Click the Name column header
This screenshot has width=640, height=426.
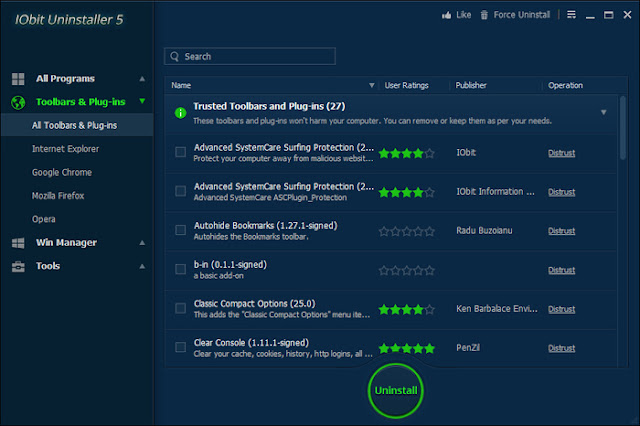click(181, 85)
